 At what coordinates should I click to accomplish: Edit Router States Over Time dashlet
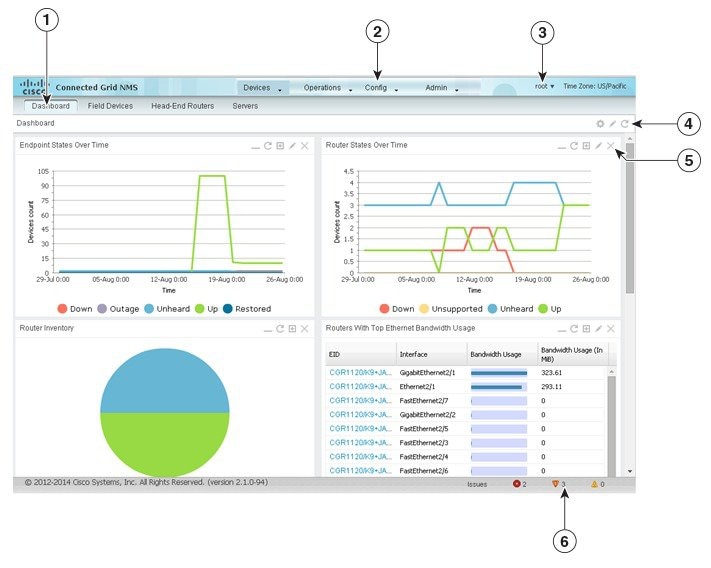599,146
